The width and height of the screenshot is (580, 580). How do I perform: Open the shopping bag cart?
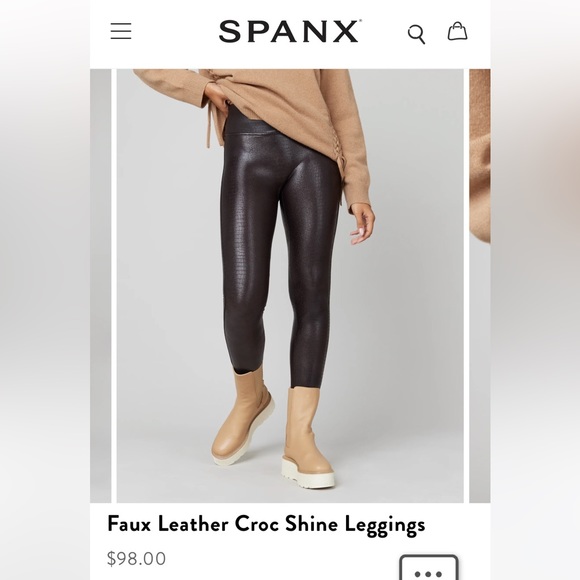coord(458,31)
